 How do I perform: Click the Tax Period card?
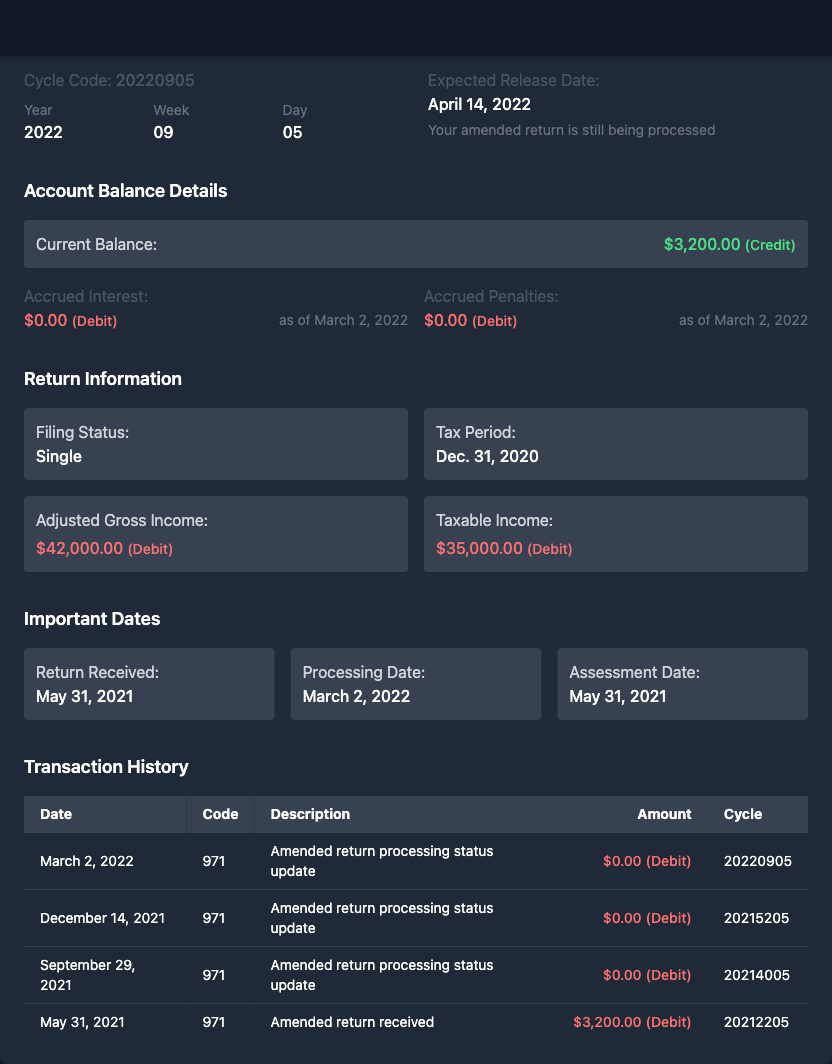(616, 444)
